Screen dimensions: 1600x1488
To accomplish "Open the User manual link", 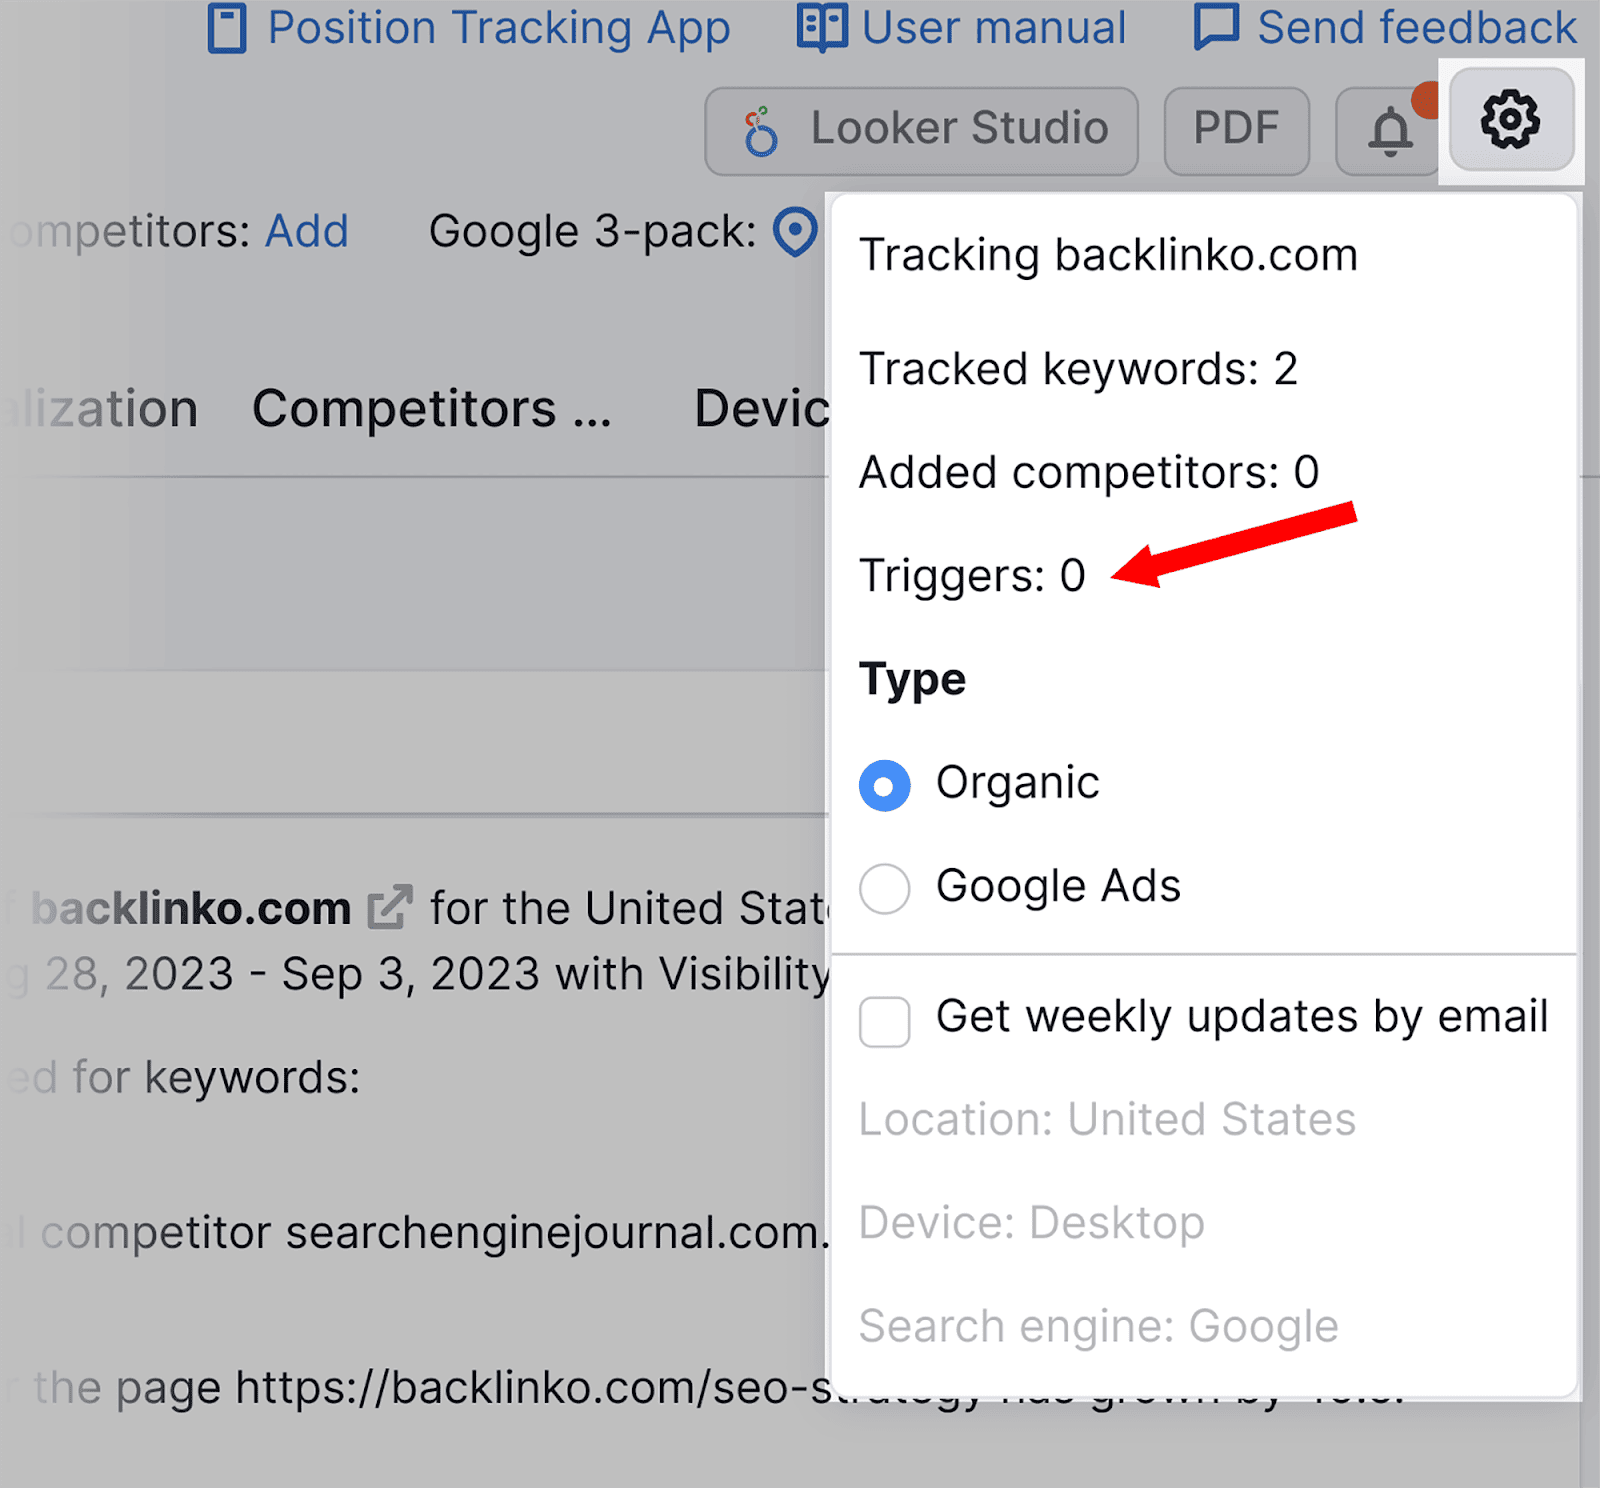I will (x=995, y=27).
